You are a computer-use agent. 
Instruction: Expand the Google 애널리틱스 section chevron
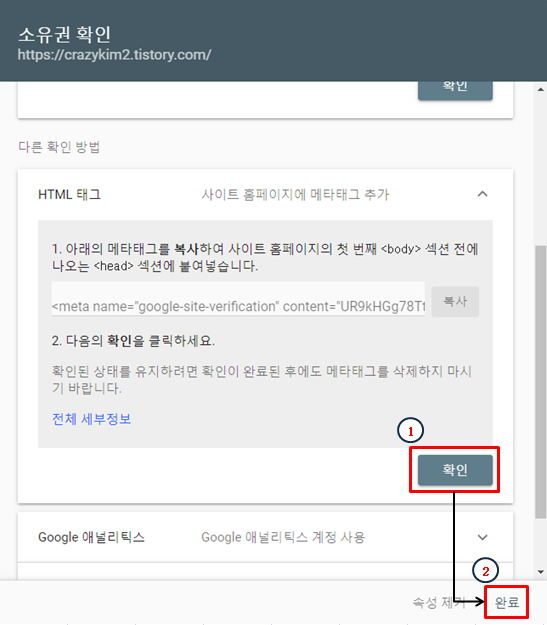pos(482,537)
